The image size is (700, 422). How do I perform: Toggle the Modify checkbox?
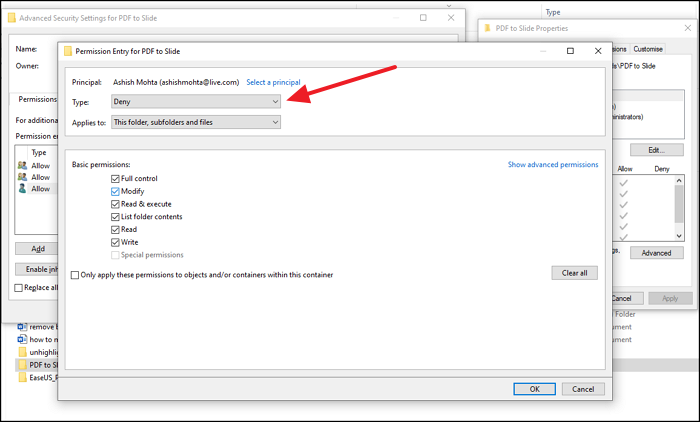pos(115,191)
